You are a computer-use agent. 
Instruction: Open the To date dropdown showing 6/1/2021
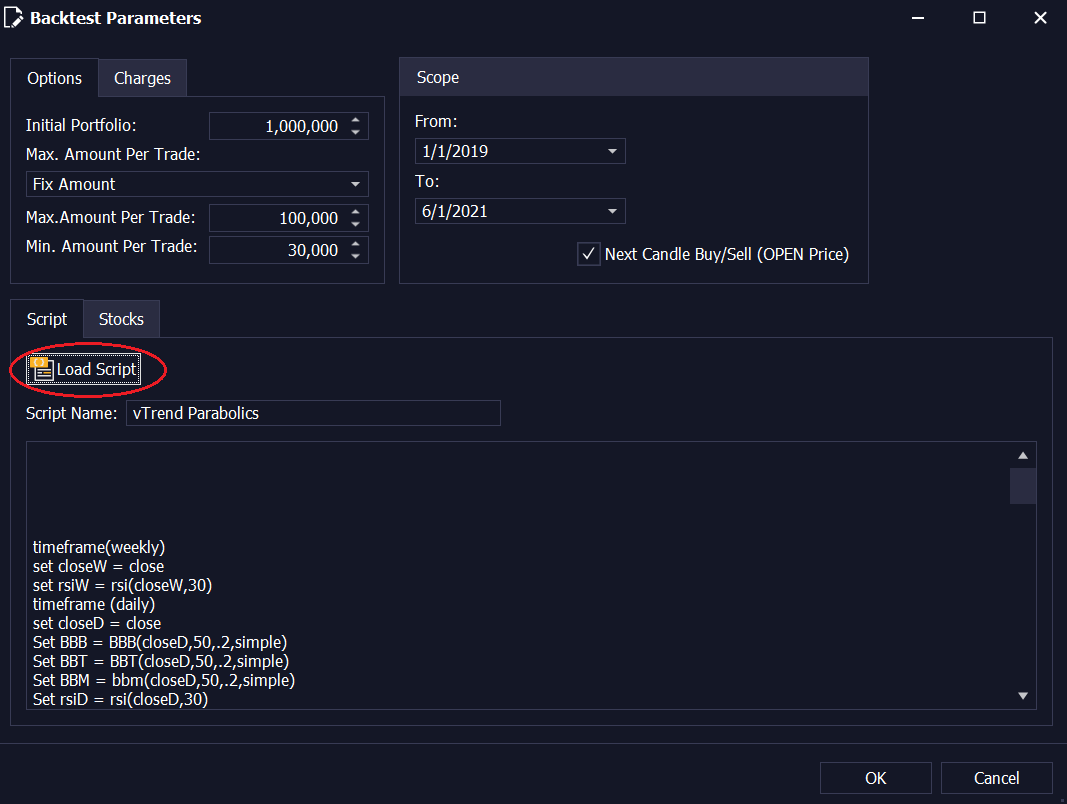pyautogui.click(x=613, y=211)
